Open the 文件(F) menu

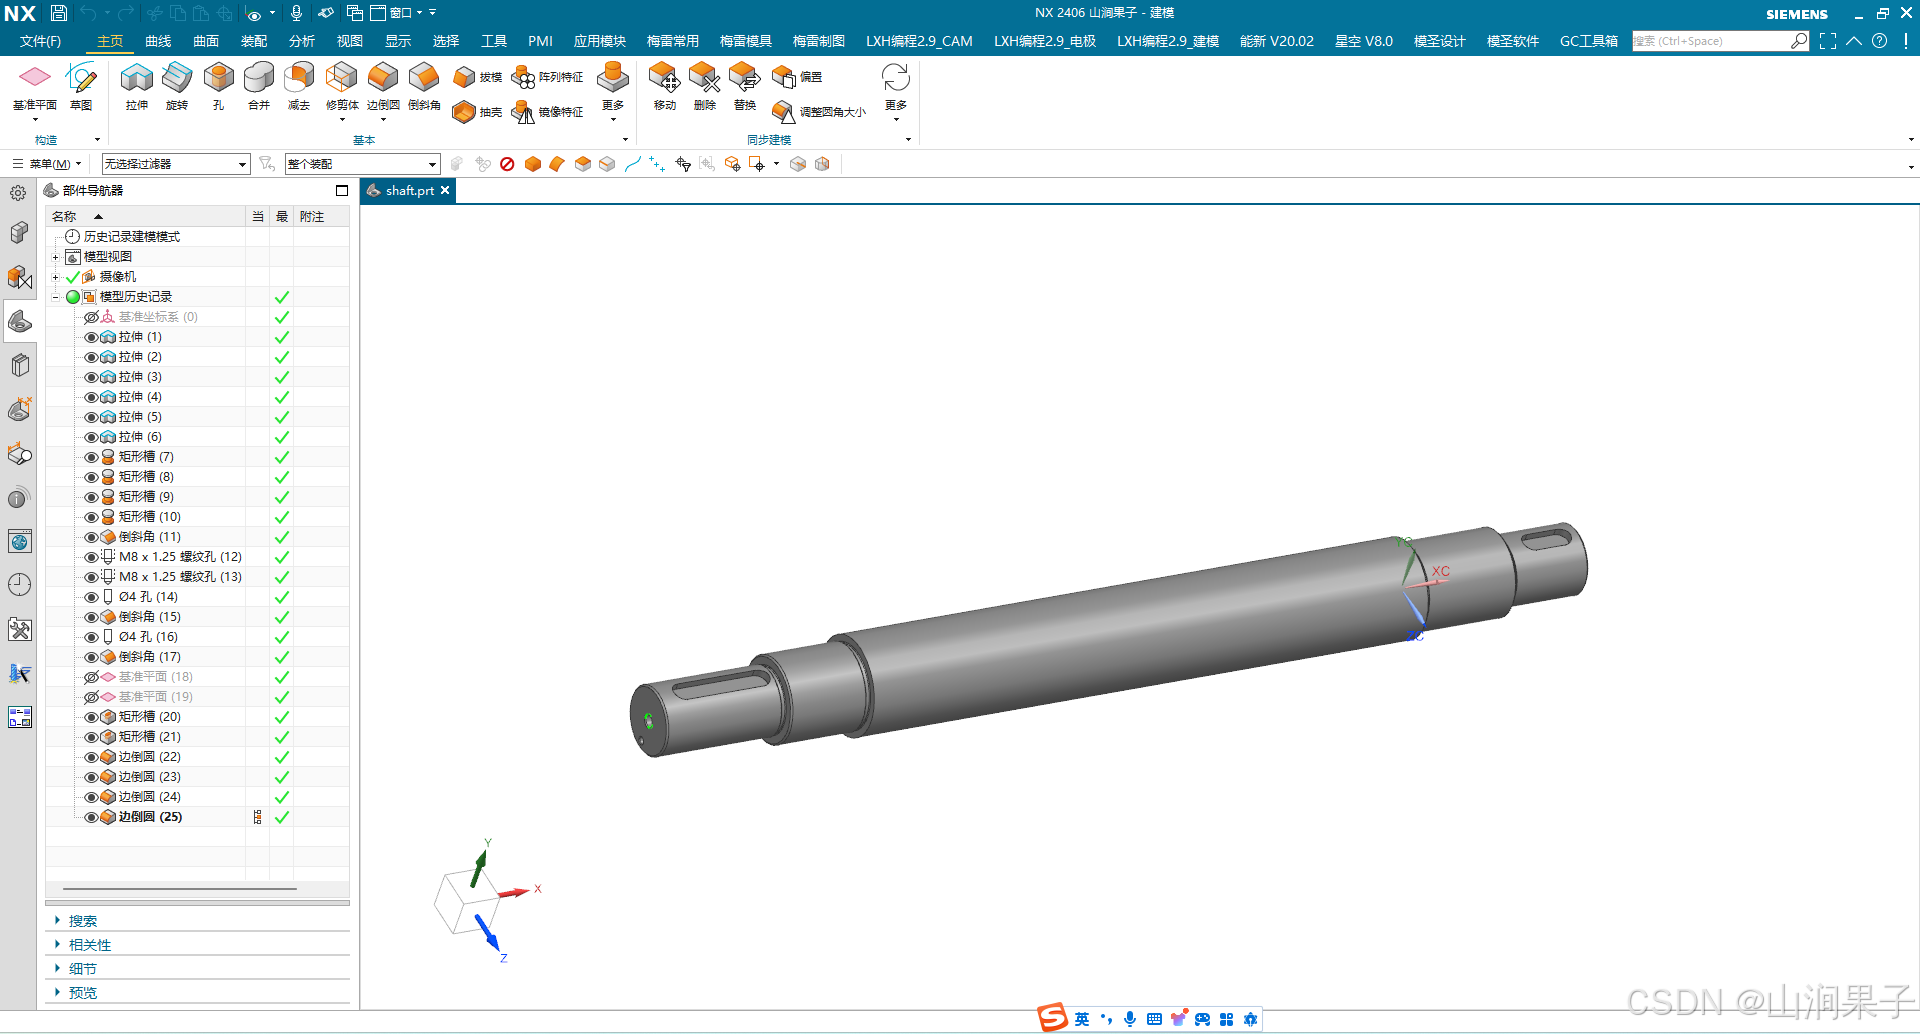[40, 41]
